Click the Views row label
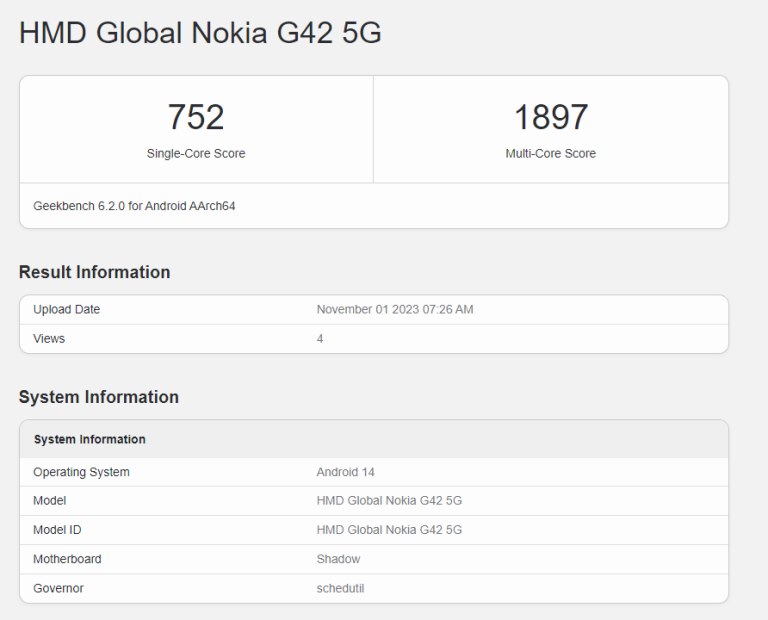Screen dimensions: 768x620 (x=49, y=338)
